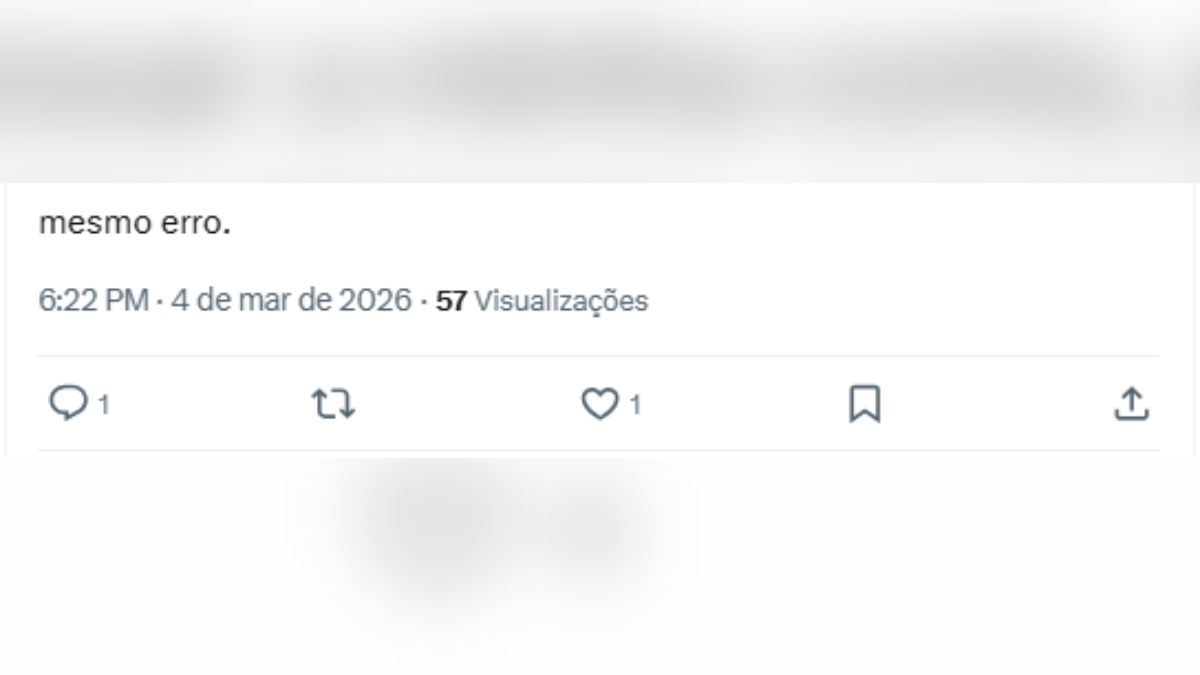Open the 6:22 PM timestamp link

pos(93,300)
